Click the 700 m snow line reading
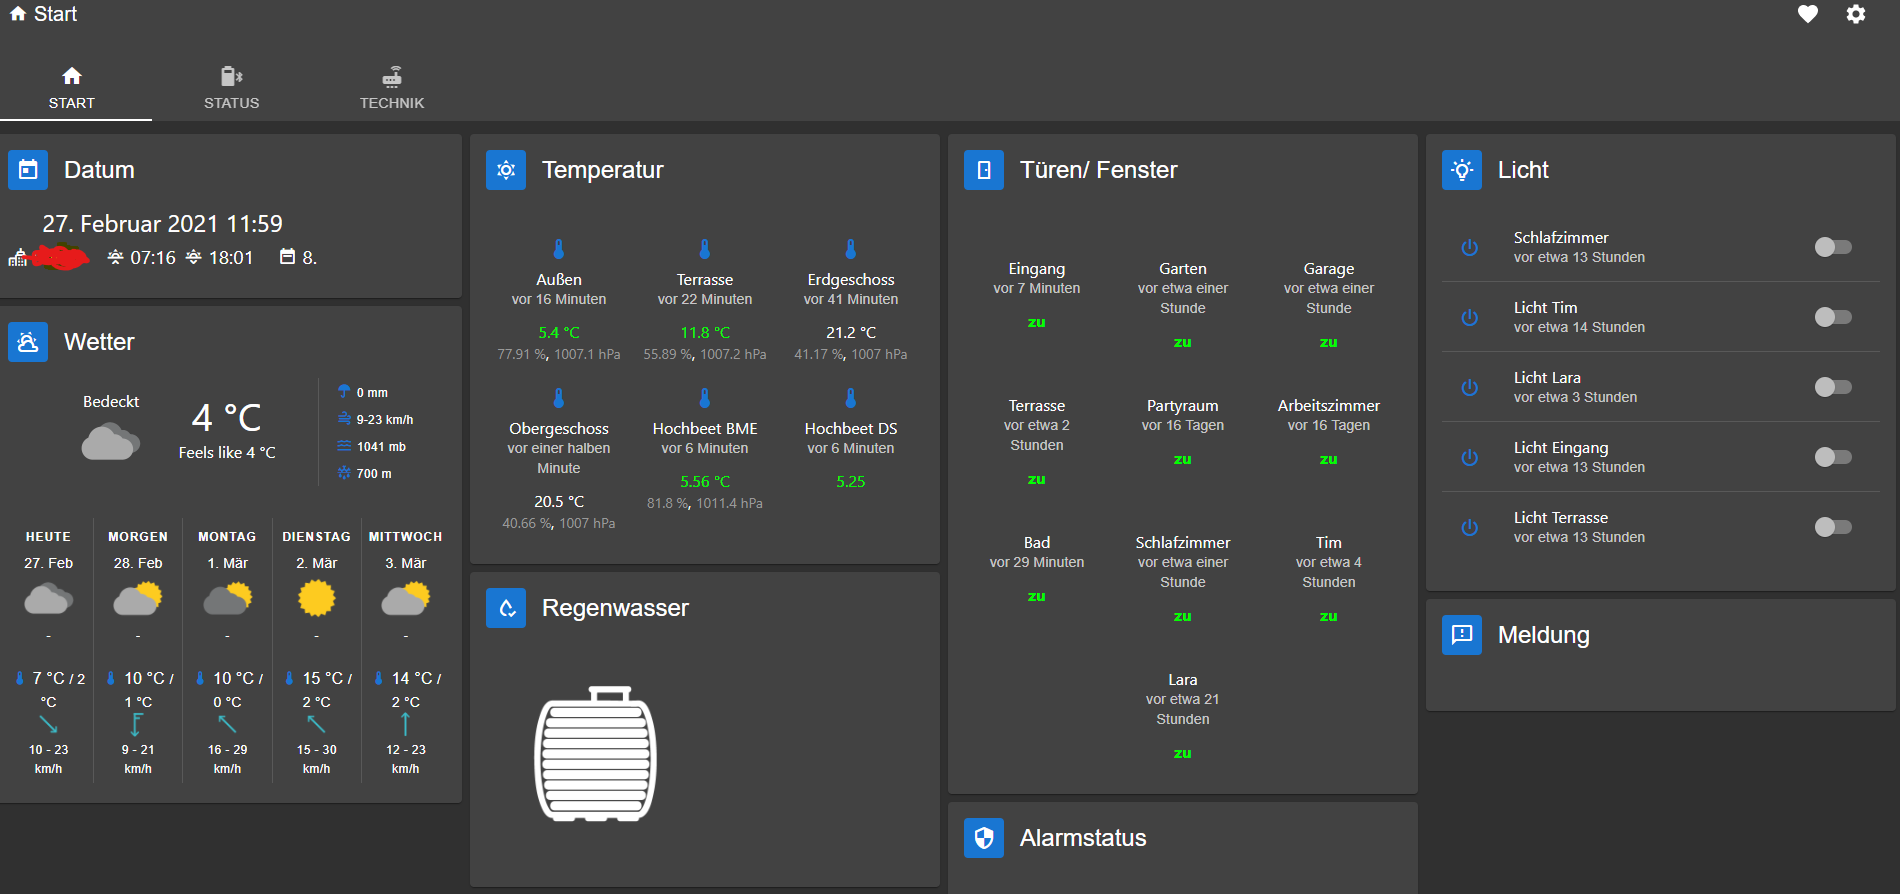The height and width of the screenshot is (894, 1900). 374,474
